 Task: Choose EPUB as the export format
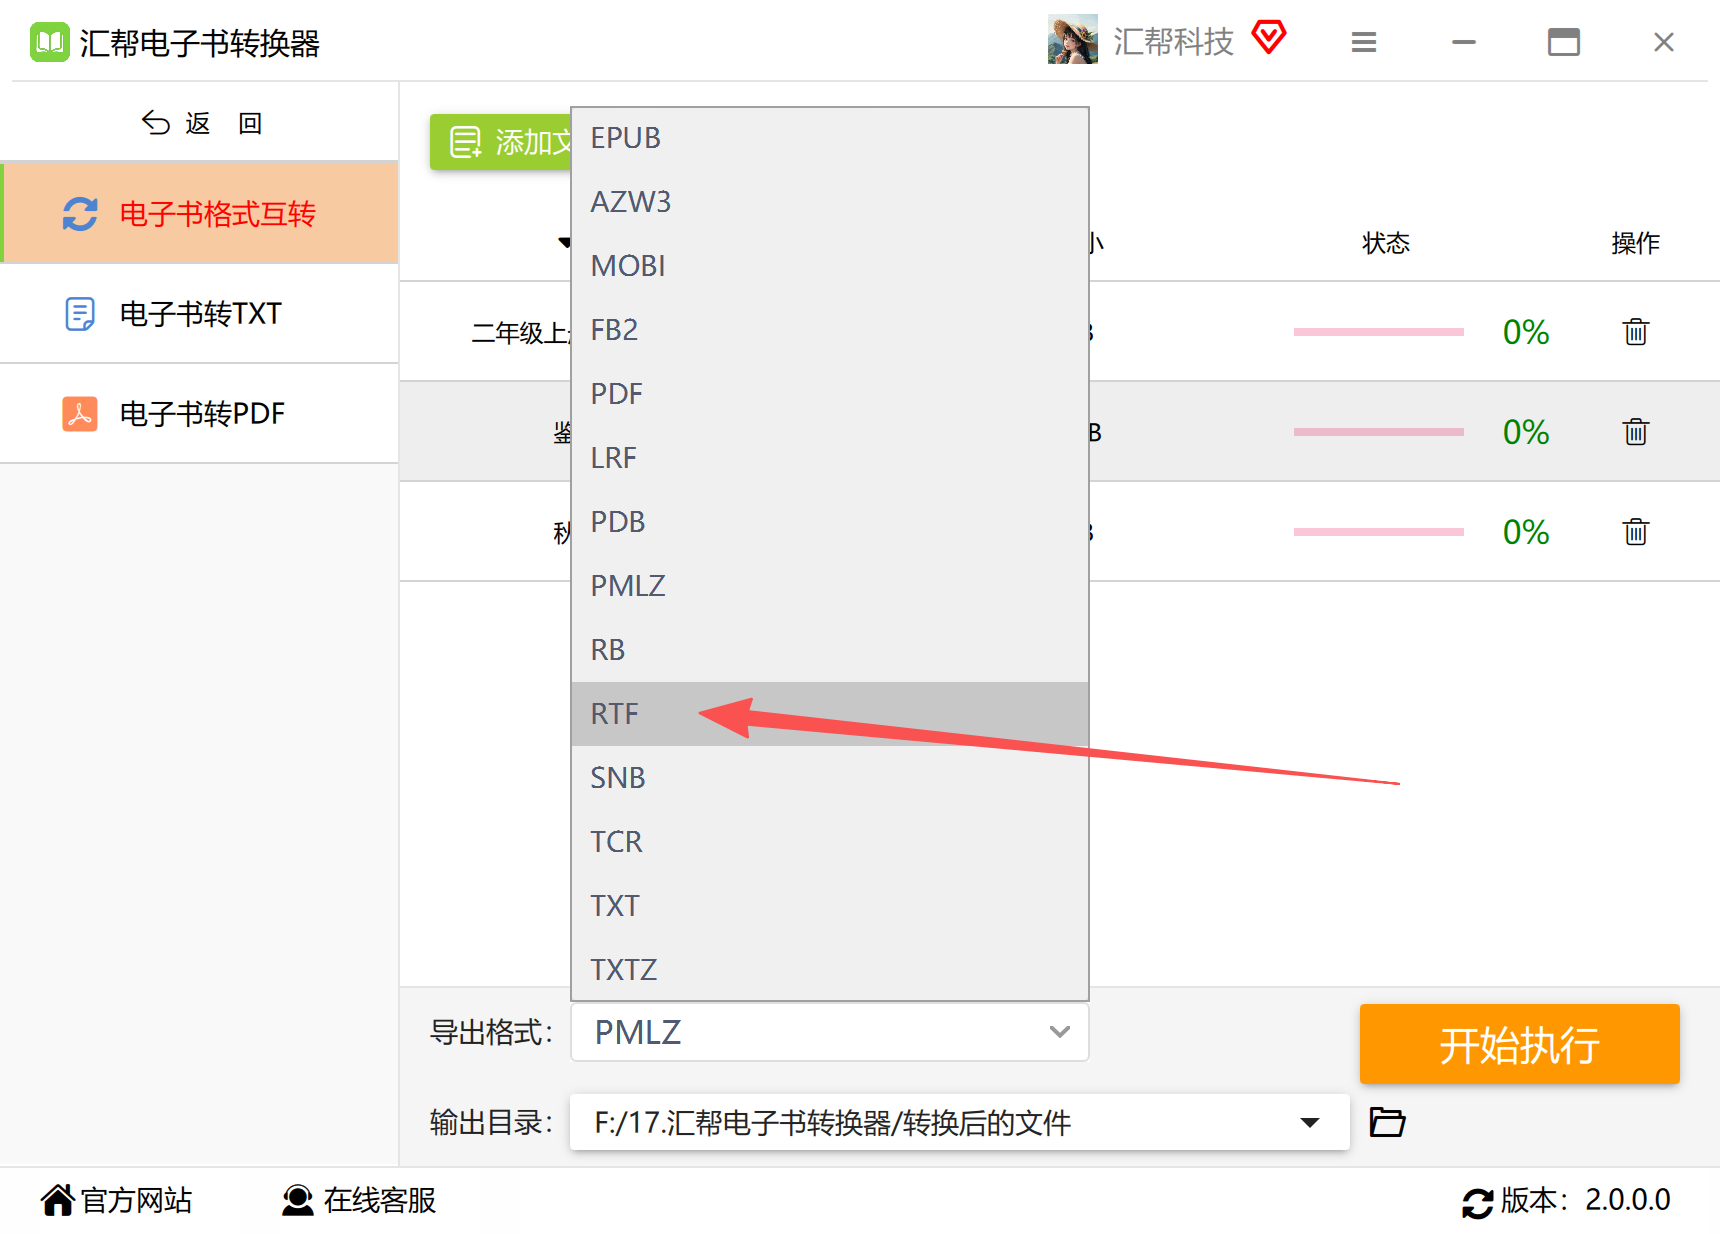(829, 138)
